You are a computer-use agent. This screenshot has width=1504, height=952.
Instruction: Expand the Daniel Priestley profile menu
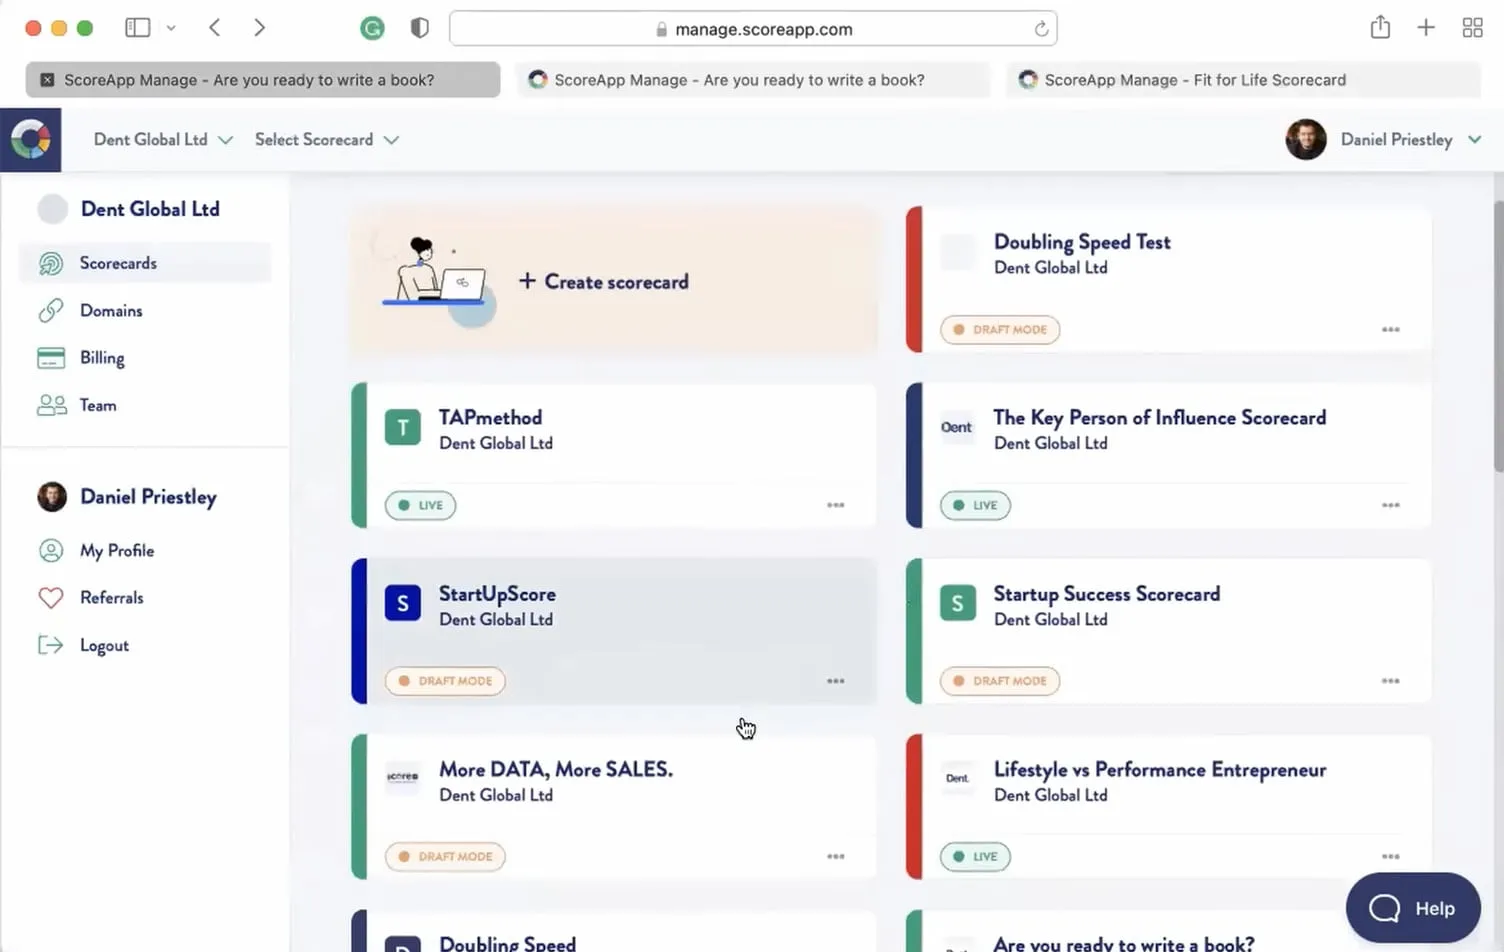coord(1410,139)
